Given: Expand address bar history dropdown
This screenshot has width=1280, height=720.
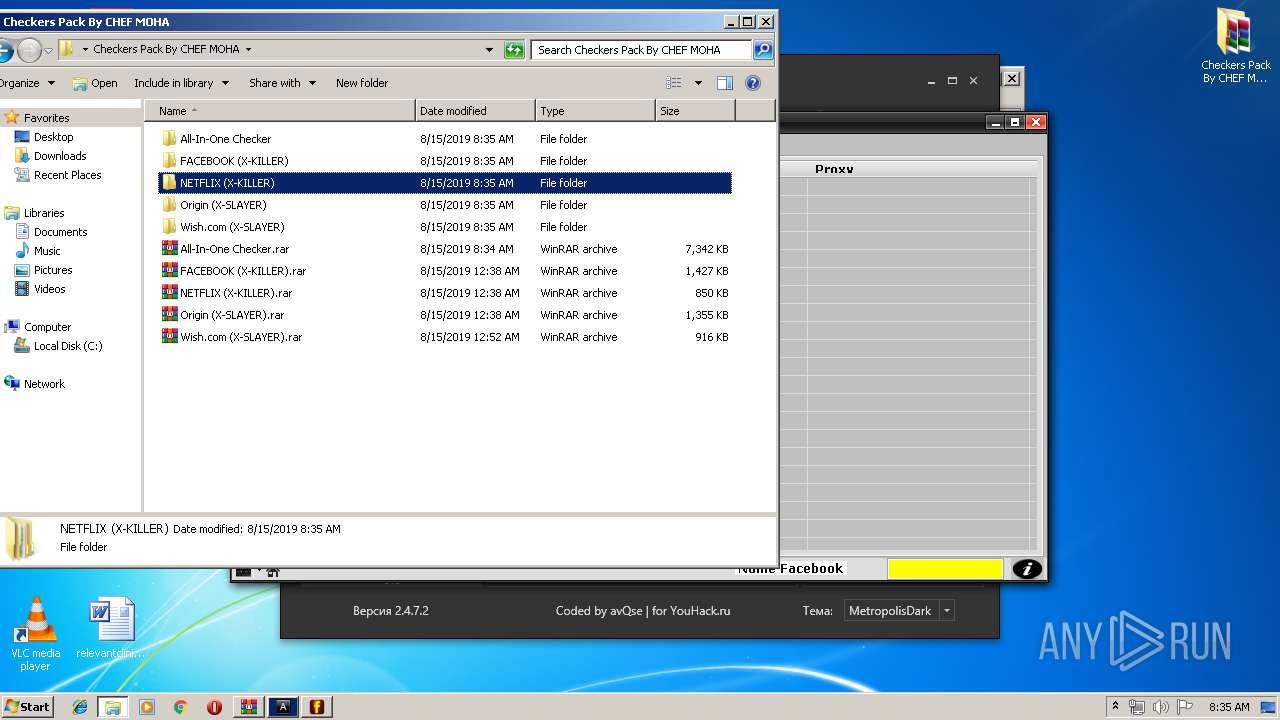Looking at the screenshot, I should point(489,49).
